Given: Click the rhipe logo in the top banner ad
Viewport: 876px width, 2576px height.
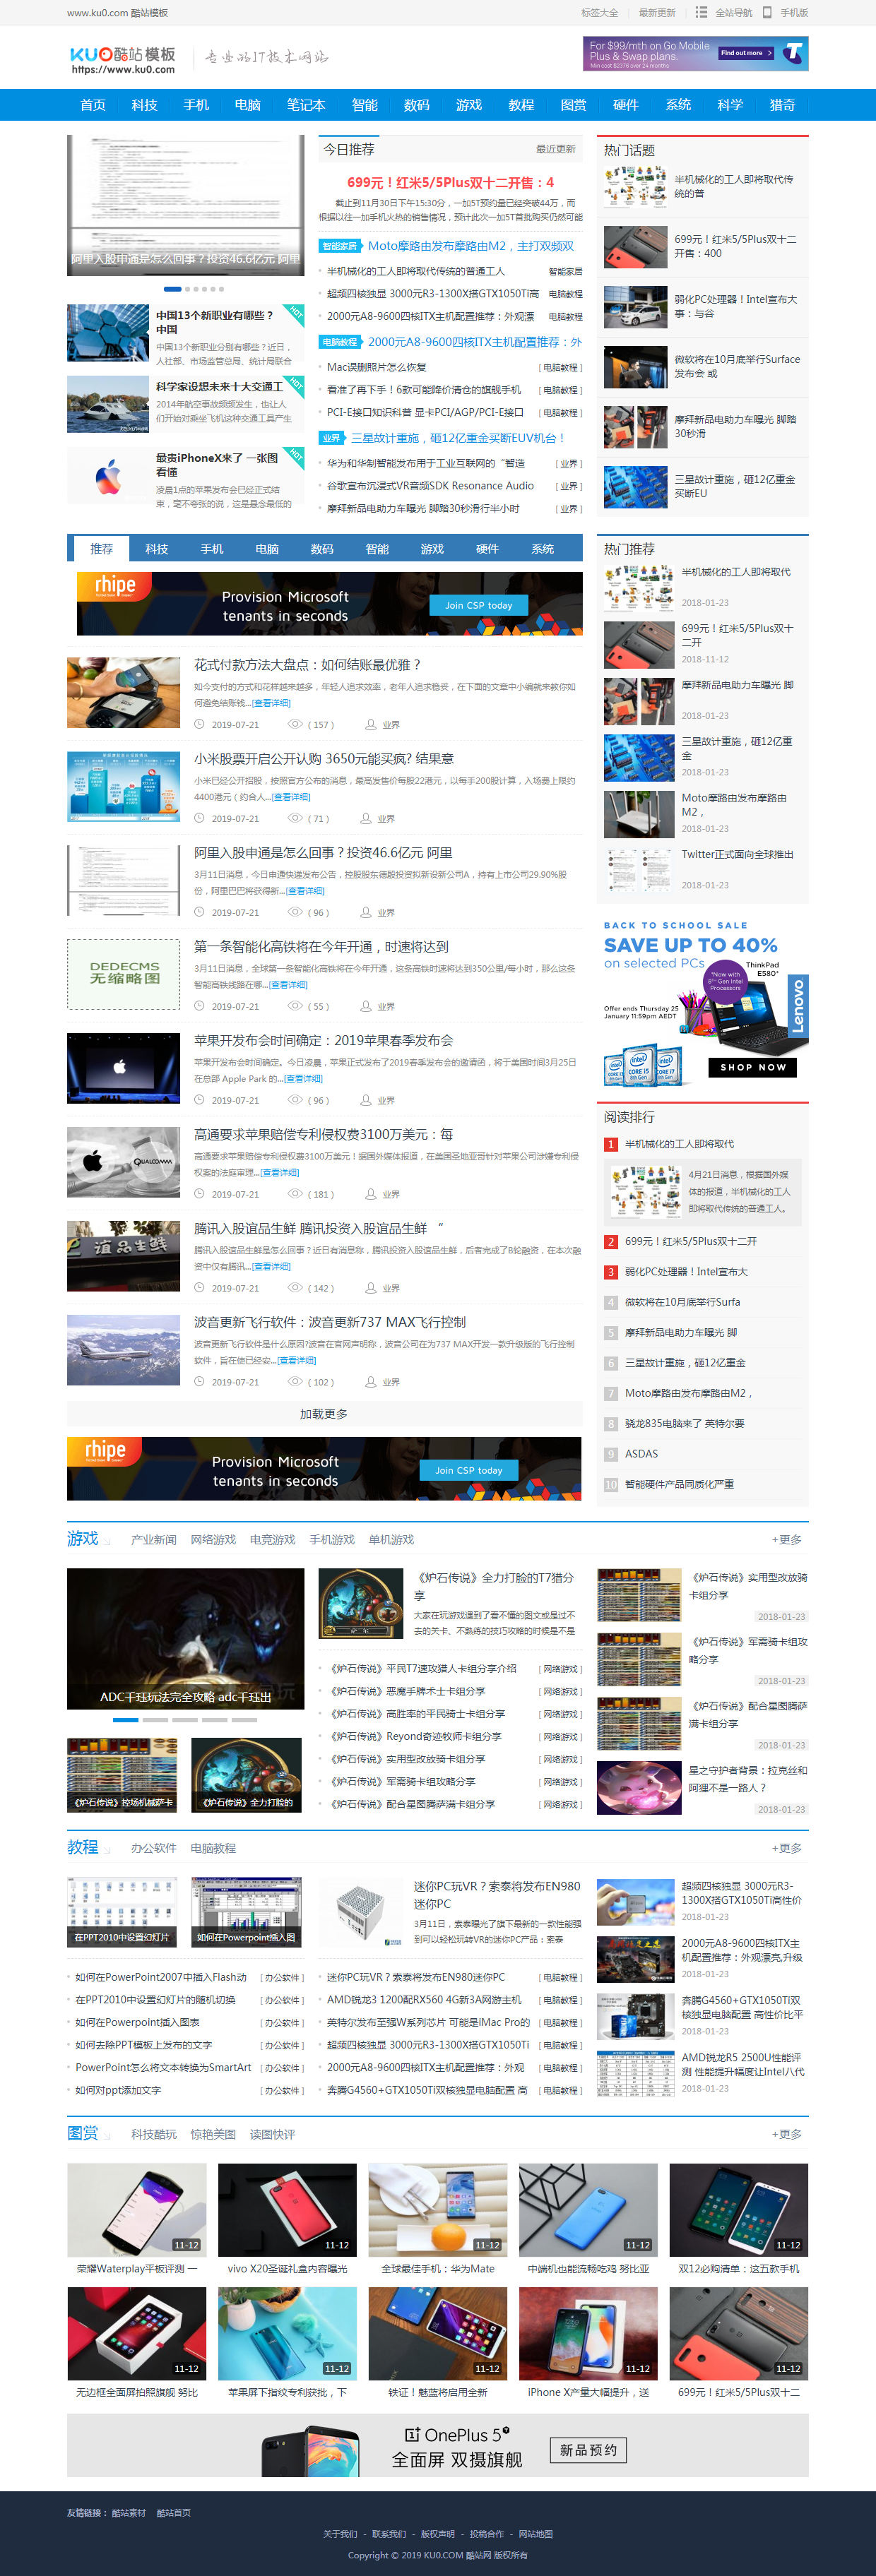Looking at the screenshot, I should (114, 586).
